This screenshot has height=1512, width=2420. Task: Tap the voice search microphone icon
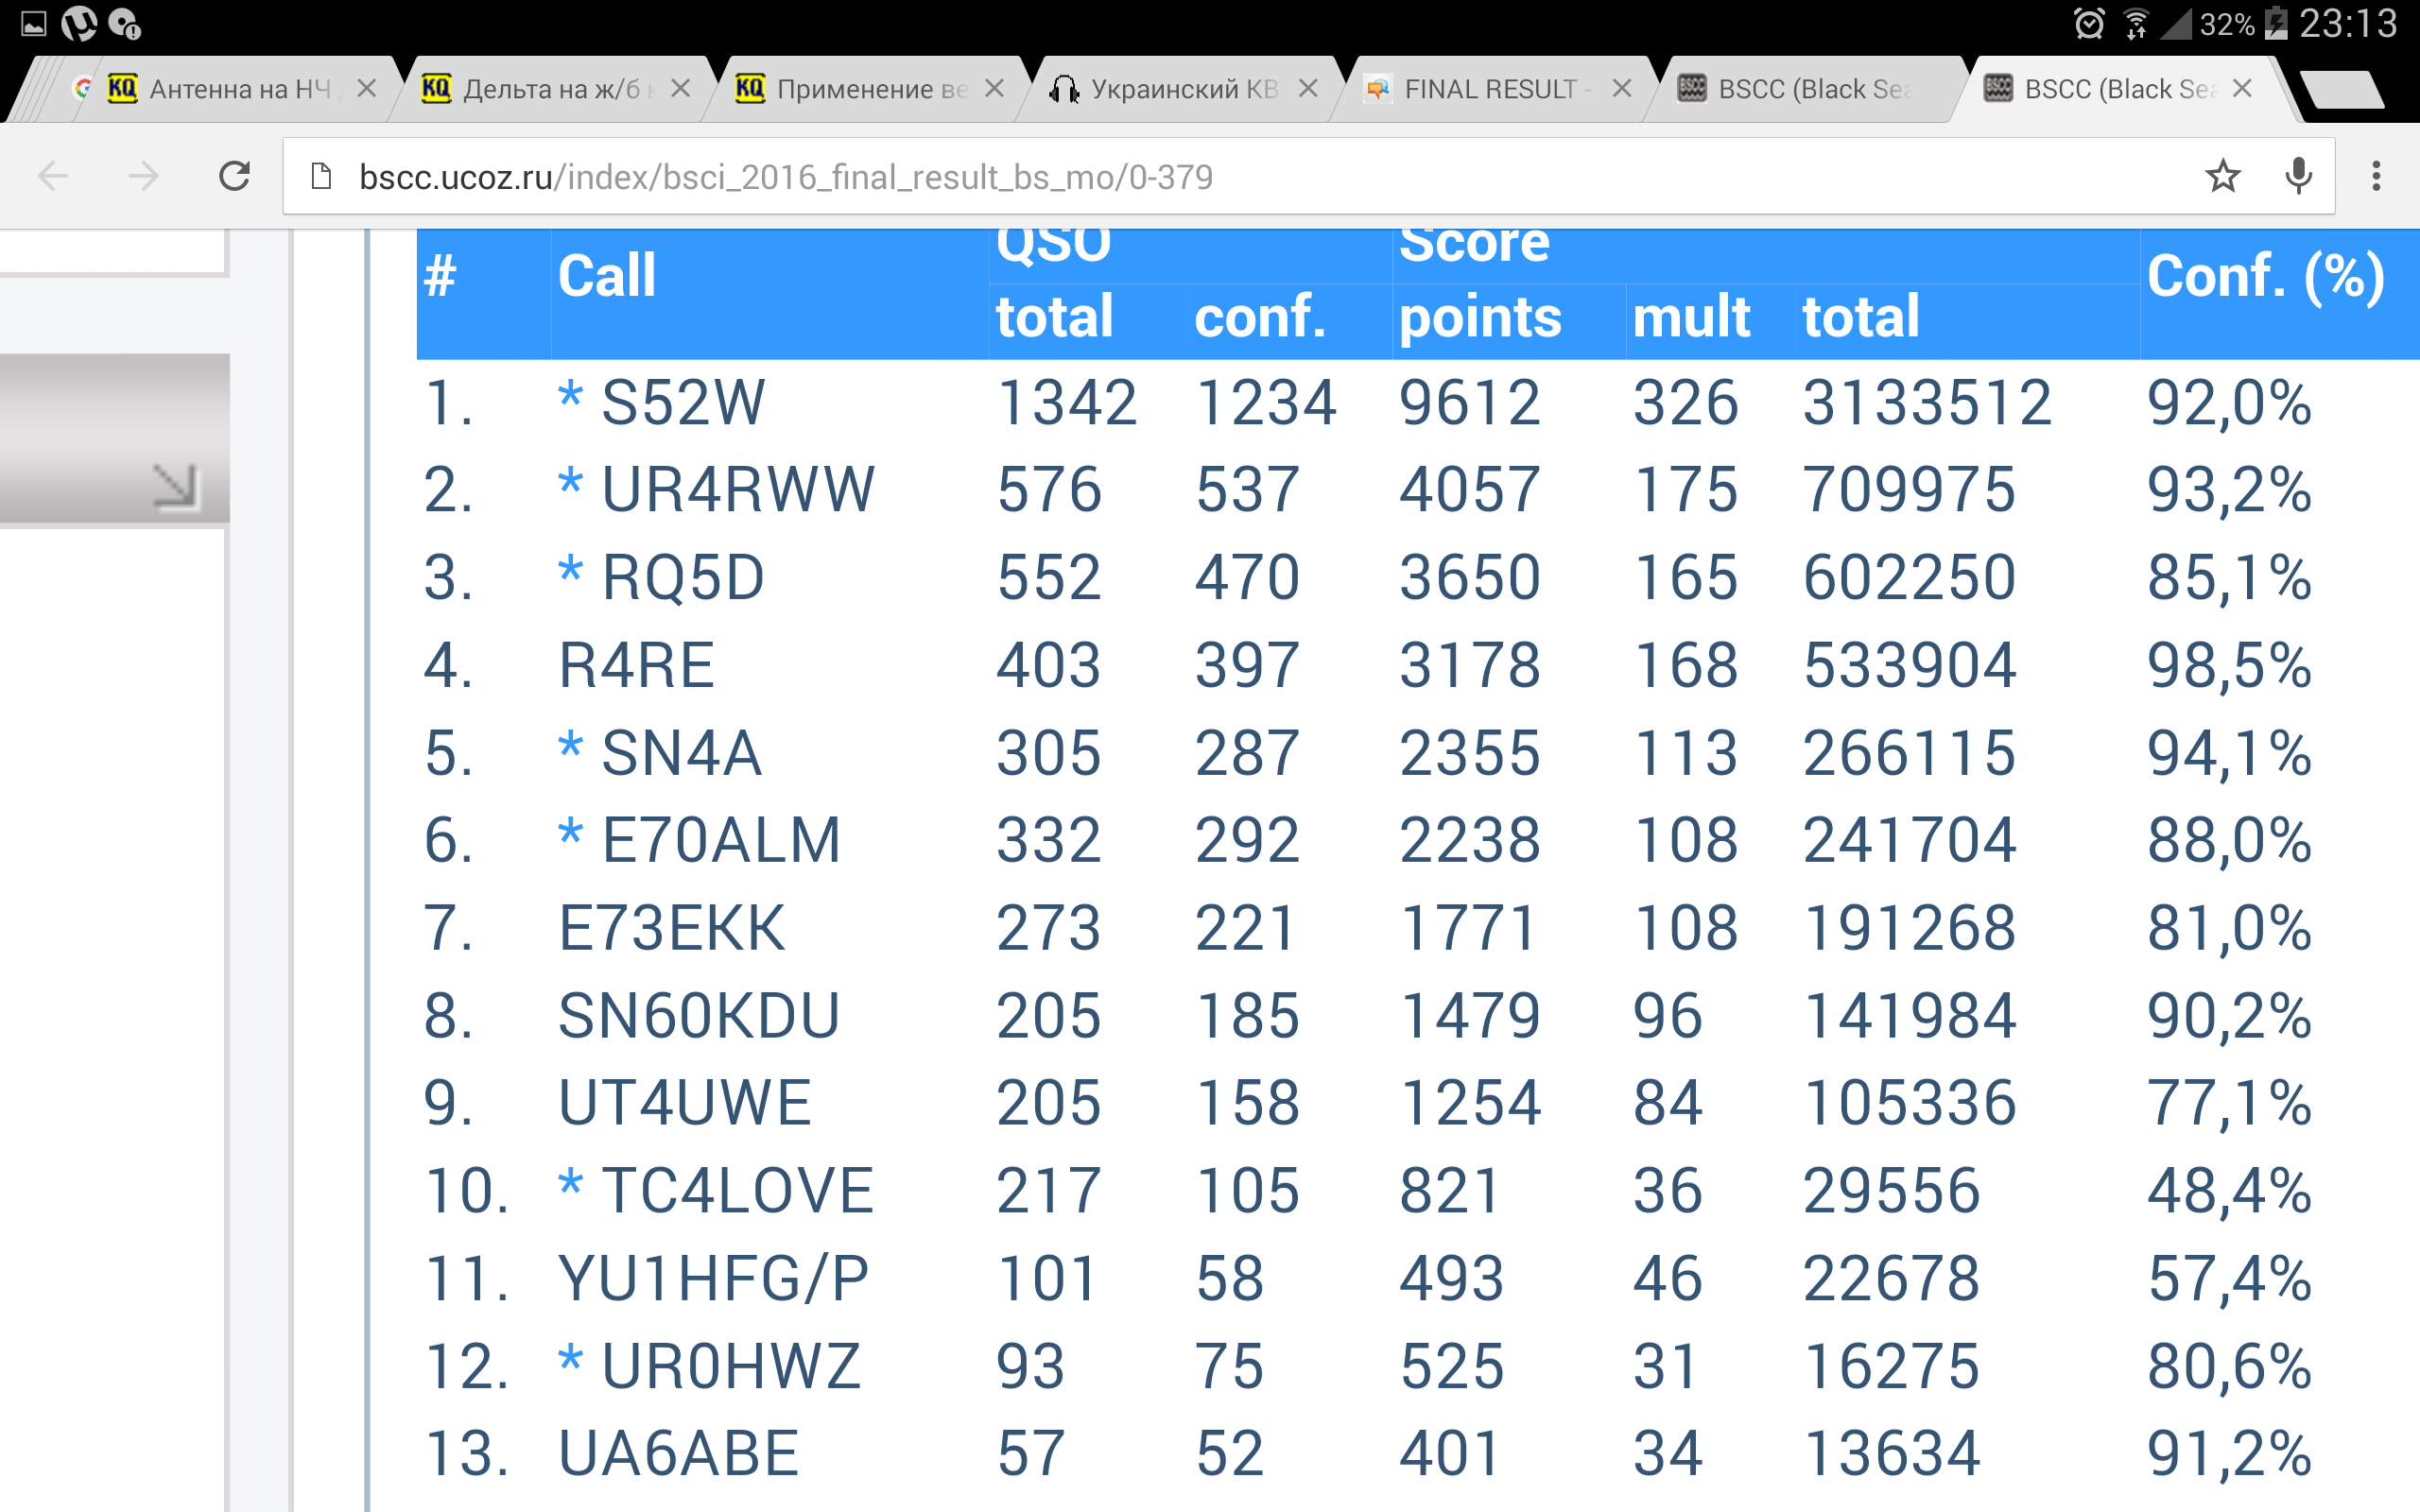[2298, 177]
